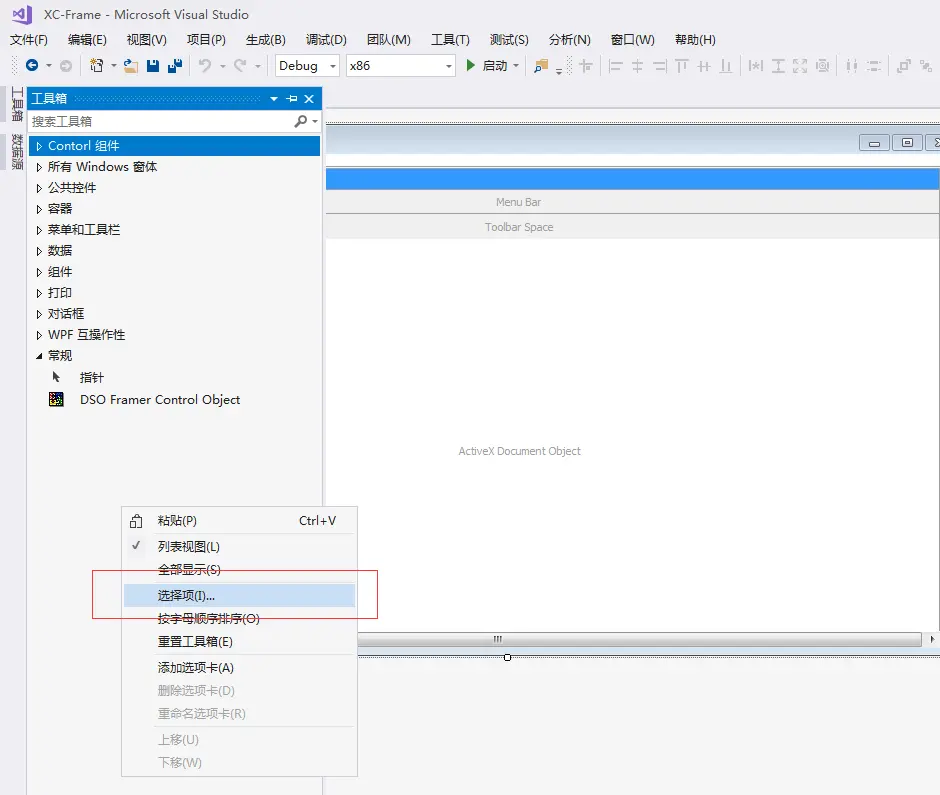Open the x86 platform dropdown
Screen dimensions: 940x795
coord(448,66)
